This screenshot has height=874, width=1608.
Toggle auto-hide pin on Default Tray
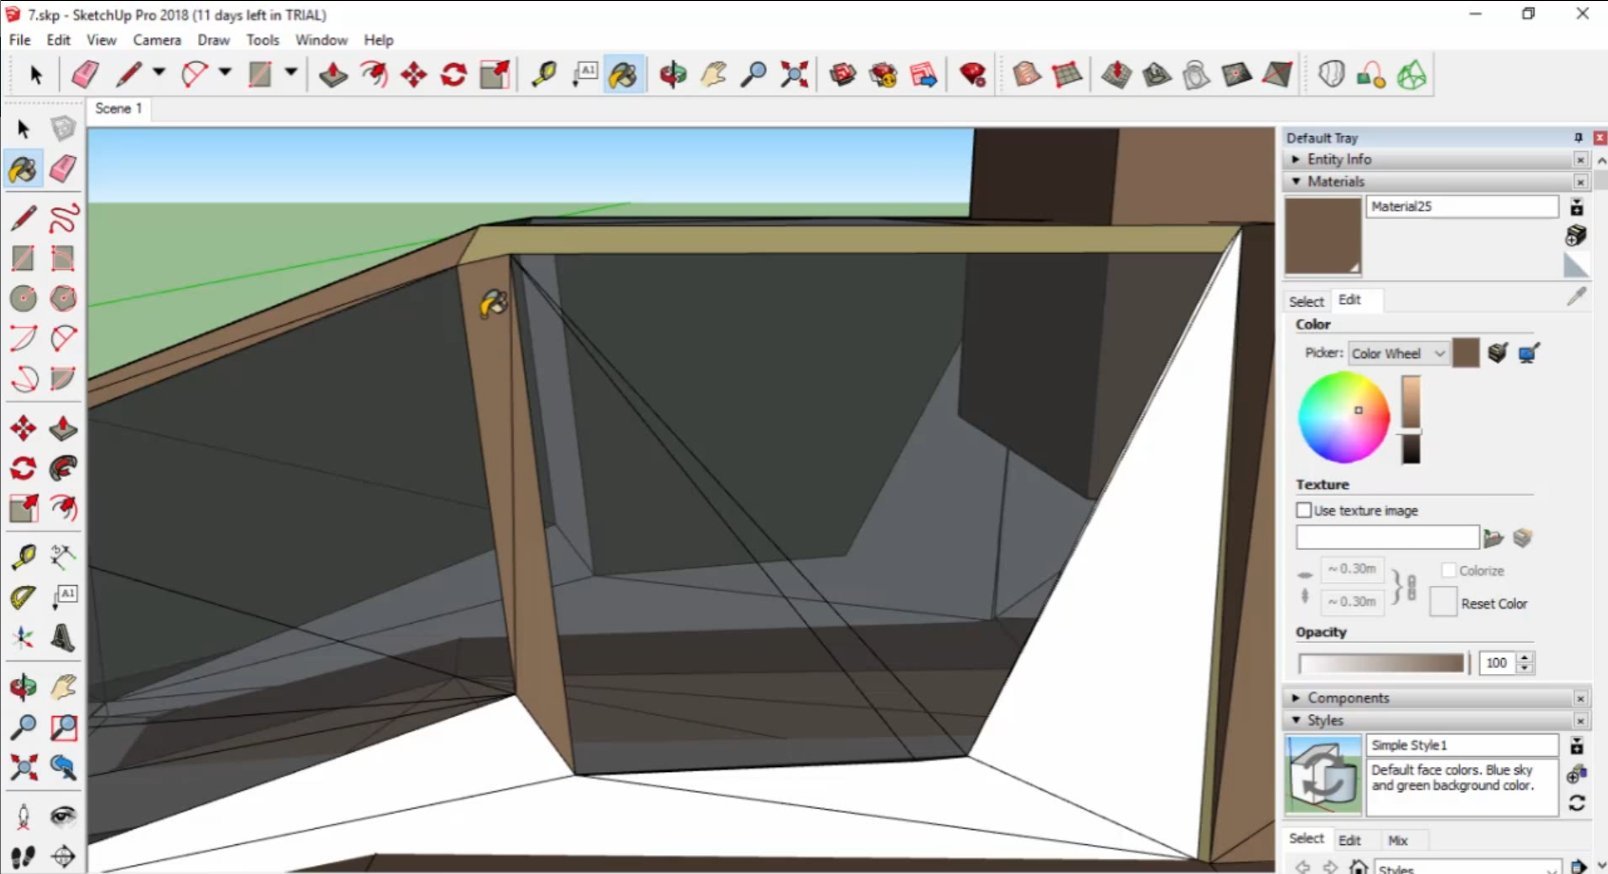coord(1578,138)
